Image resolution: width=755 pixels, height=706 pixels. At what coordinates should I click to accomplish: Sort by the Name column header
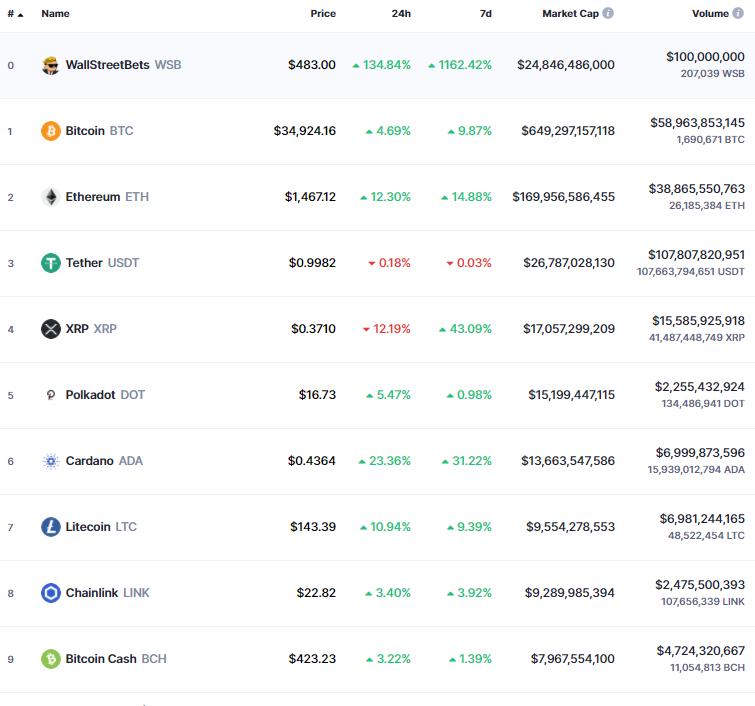55,13
